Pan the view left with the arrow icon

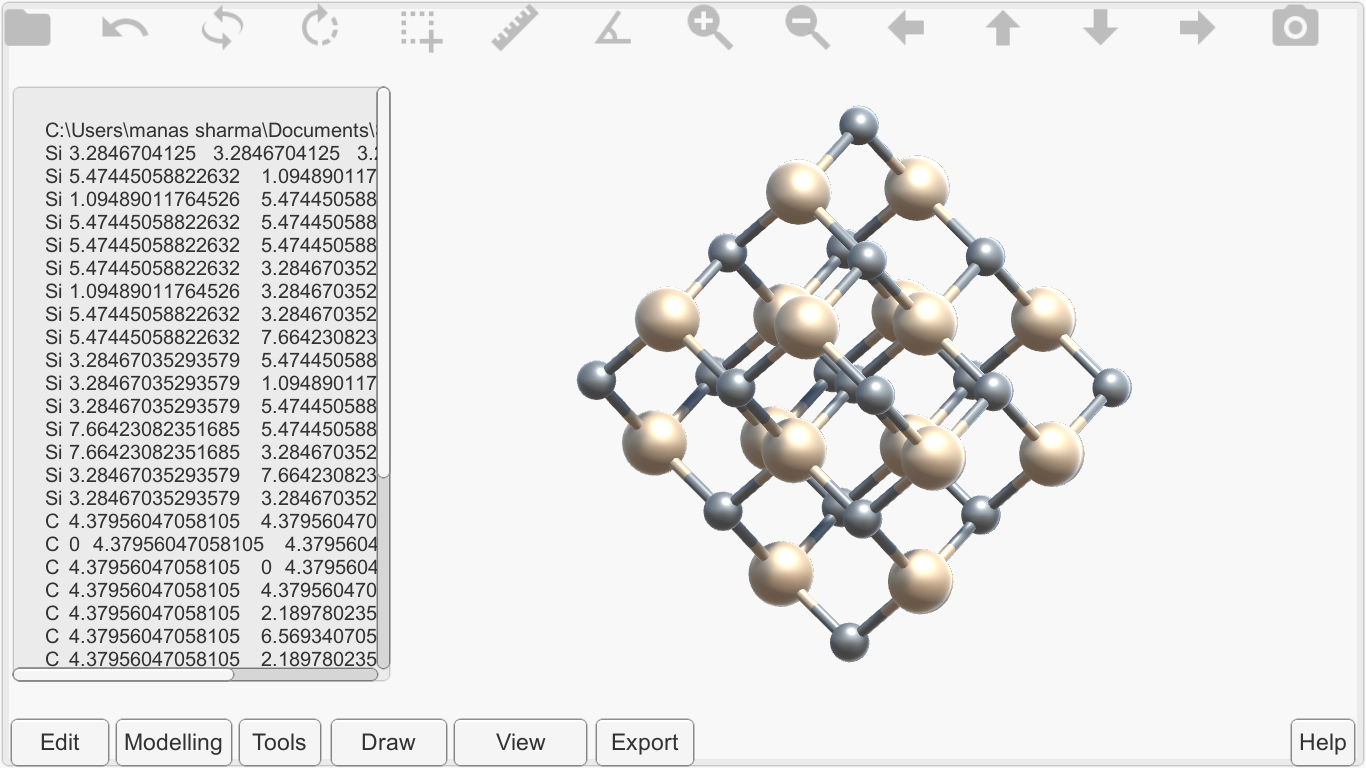click(x=905, y=27)
